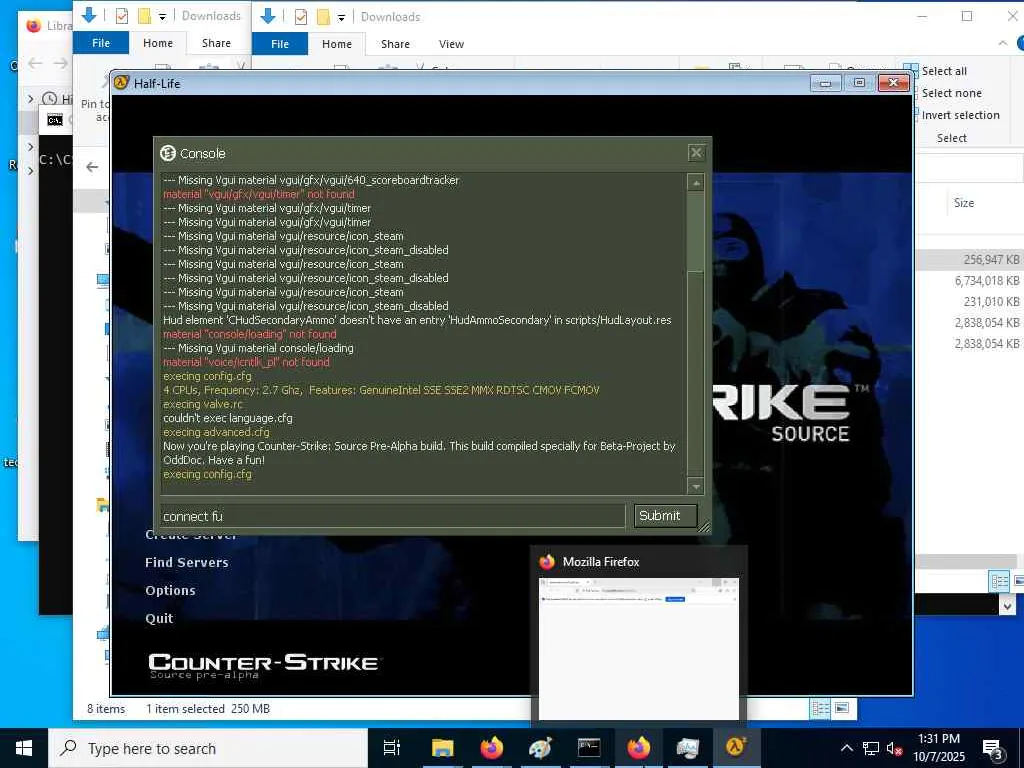Viewport: 1024px width, 768px height.
Task: Click the 231,010 KB size cell
Action: 991,302
